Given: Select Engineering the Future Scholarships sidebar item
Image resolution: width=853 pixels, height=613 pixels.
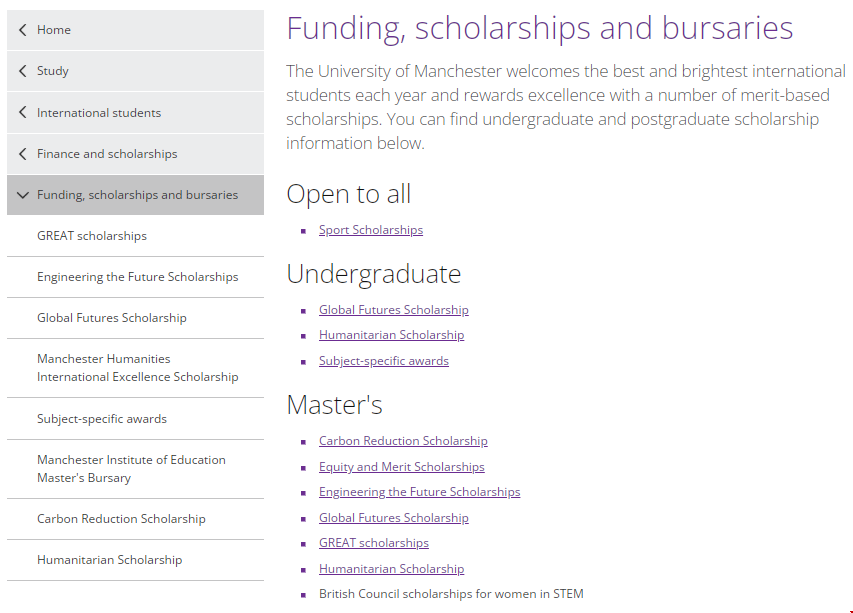Looking at the screenshot, I should click(137, 277).
